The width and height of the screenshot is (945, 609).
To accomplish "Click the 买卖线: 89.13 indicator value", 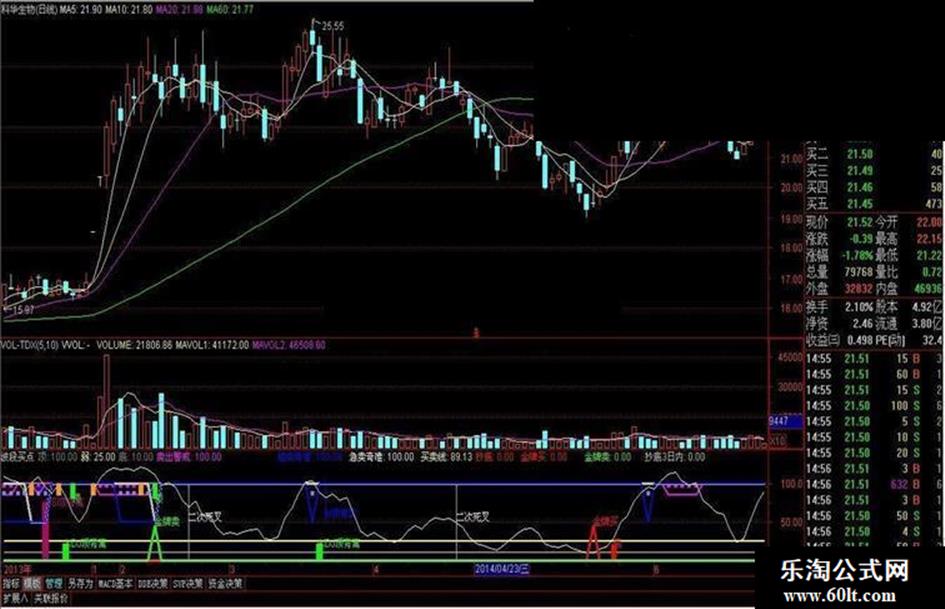I will coord(447,457).
